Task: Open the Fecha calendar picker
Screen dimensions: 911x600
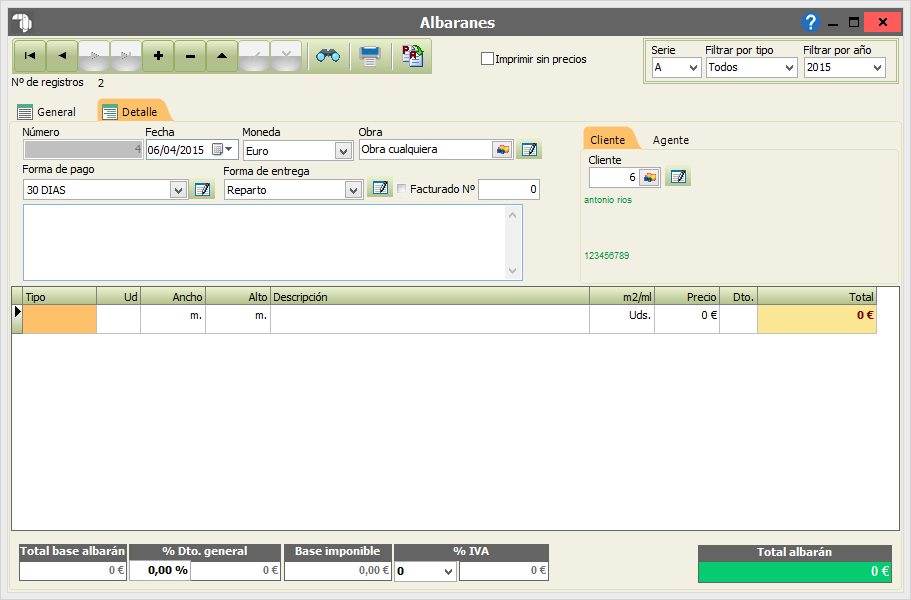Action: coord(223,149)
